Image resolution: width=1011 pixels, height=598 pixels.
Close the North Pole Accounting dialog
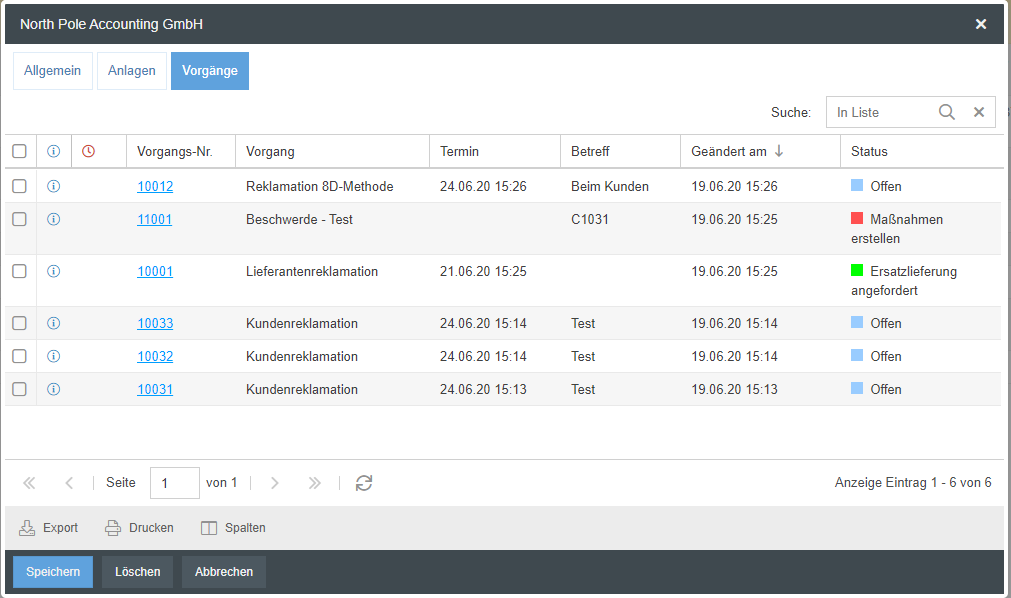981,24
